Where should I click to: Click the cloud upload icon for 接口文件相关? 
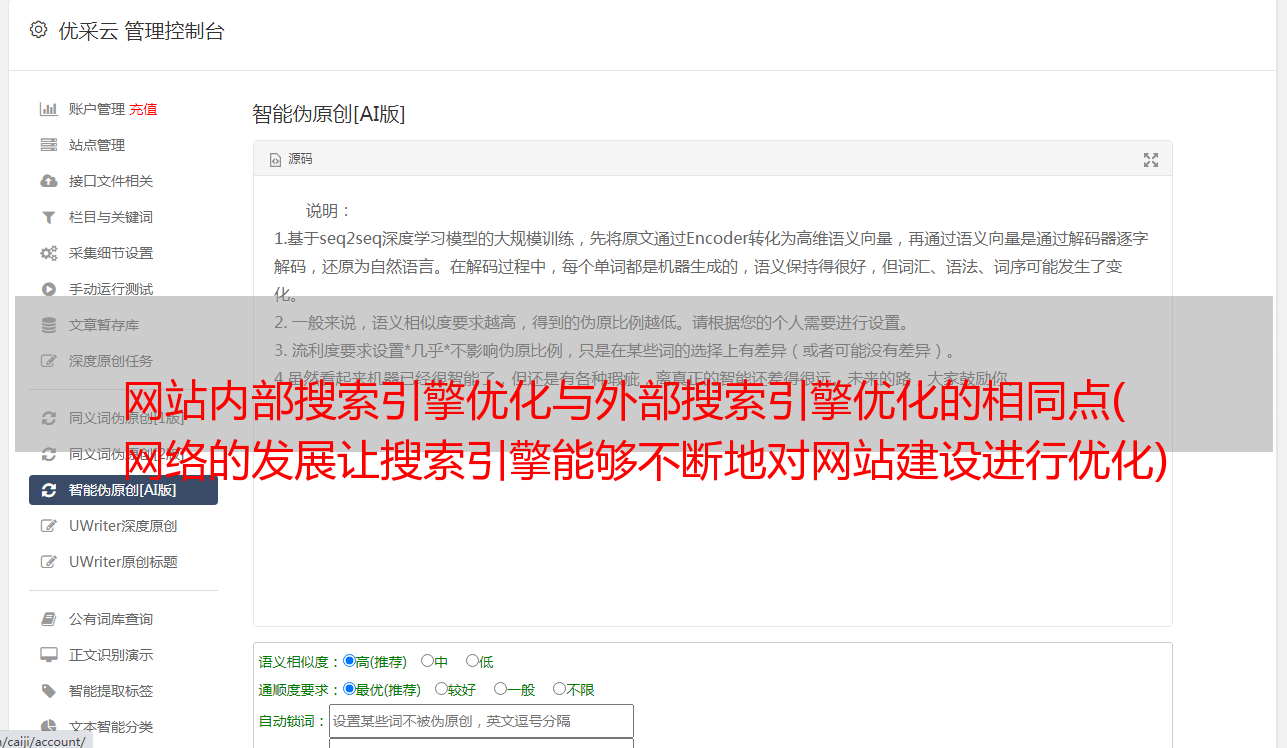pos(48,181)
